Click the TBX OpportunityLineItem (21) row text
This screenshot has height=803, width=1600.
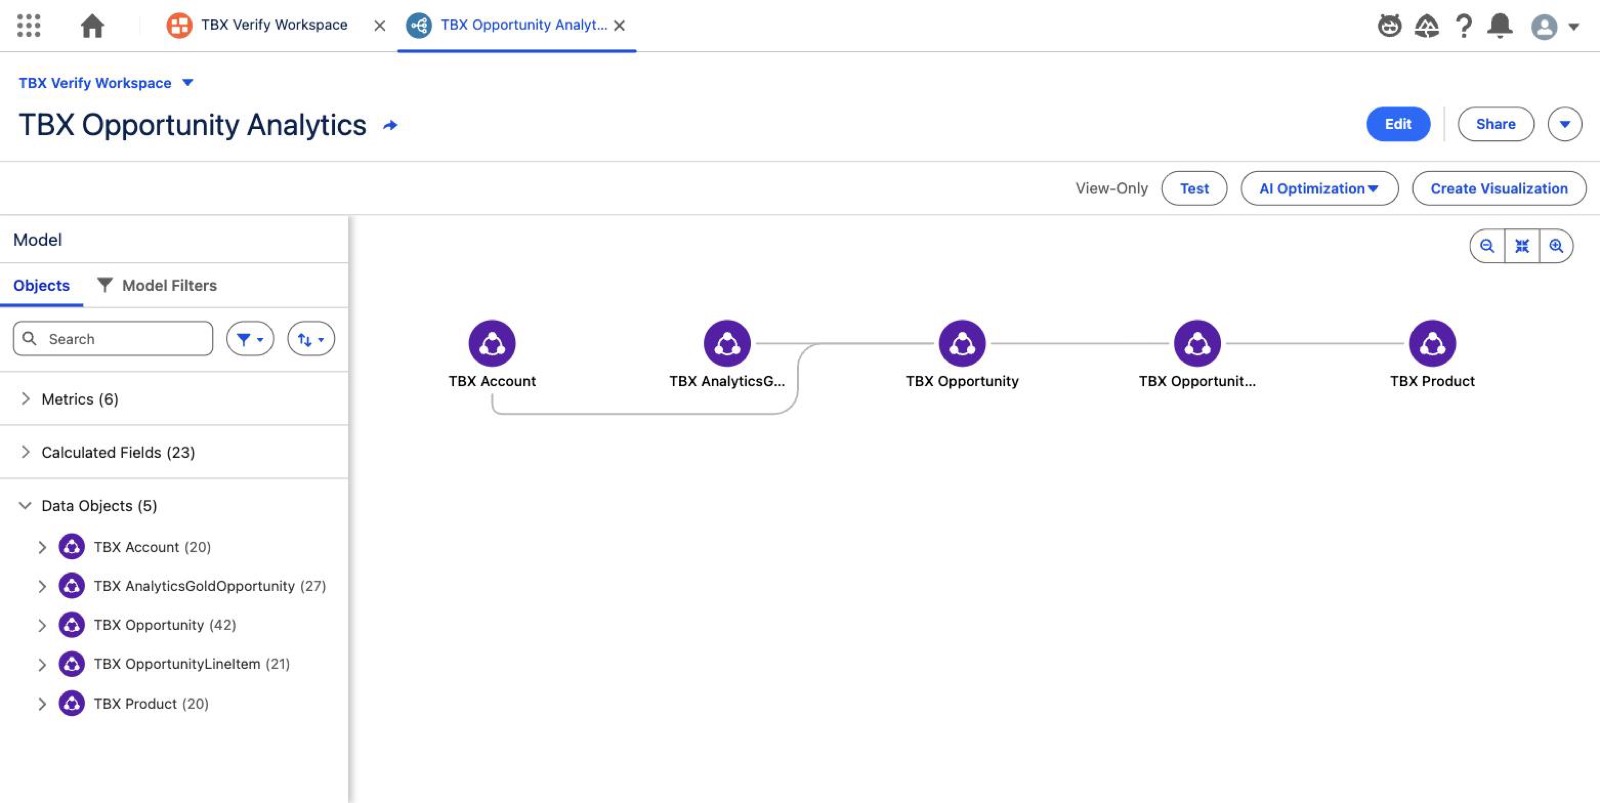(x=192, y=664)
